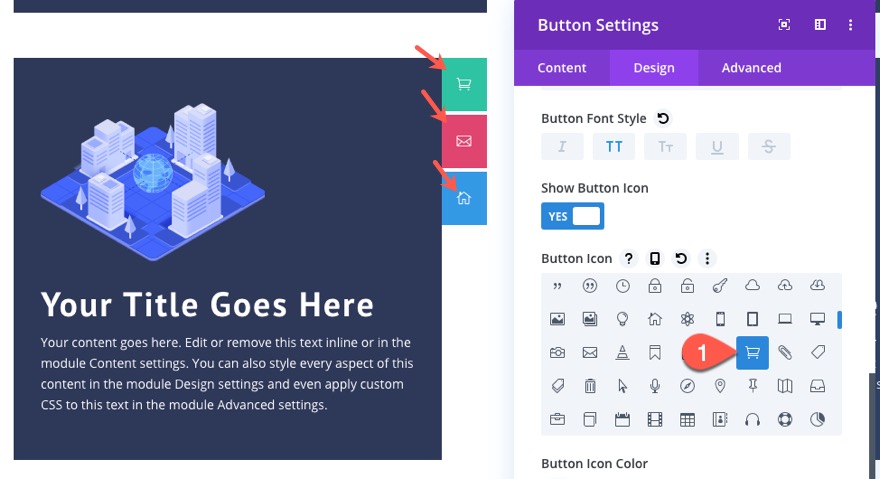Choose the smartphone icon
Screen dimensions: 880x479
720,320
